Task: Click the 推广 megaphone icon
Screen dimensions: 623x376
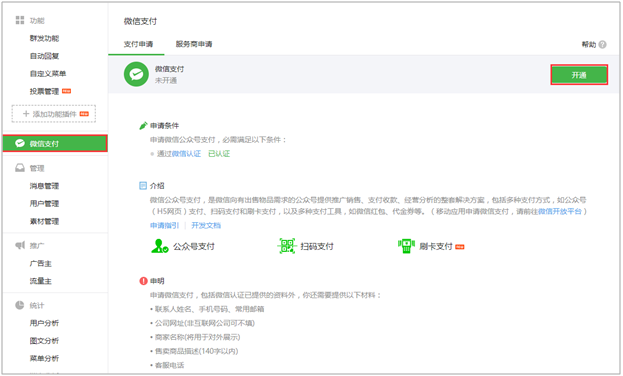Action: (x=20, y=245)
